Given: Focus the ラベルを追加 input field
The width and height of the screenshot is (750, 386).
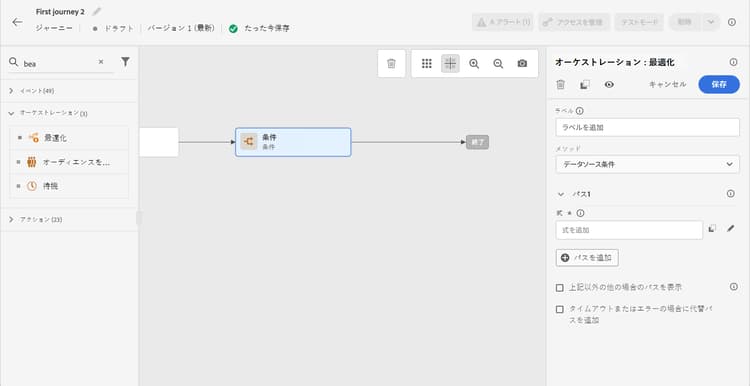Looking at the screenshot, I should pos(648,127).
